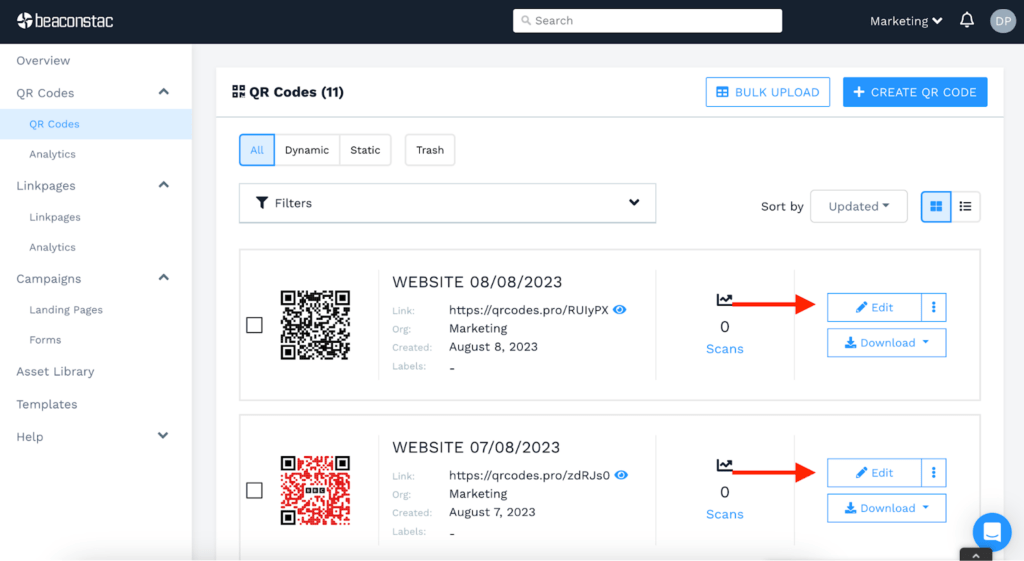Select the All tab
The height and width of the screenshot is (561, 1024).
[x=257, y=150]
